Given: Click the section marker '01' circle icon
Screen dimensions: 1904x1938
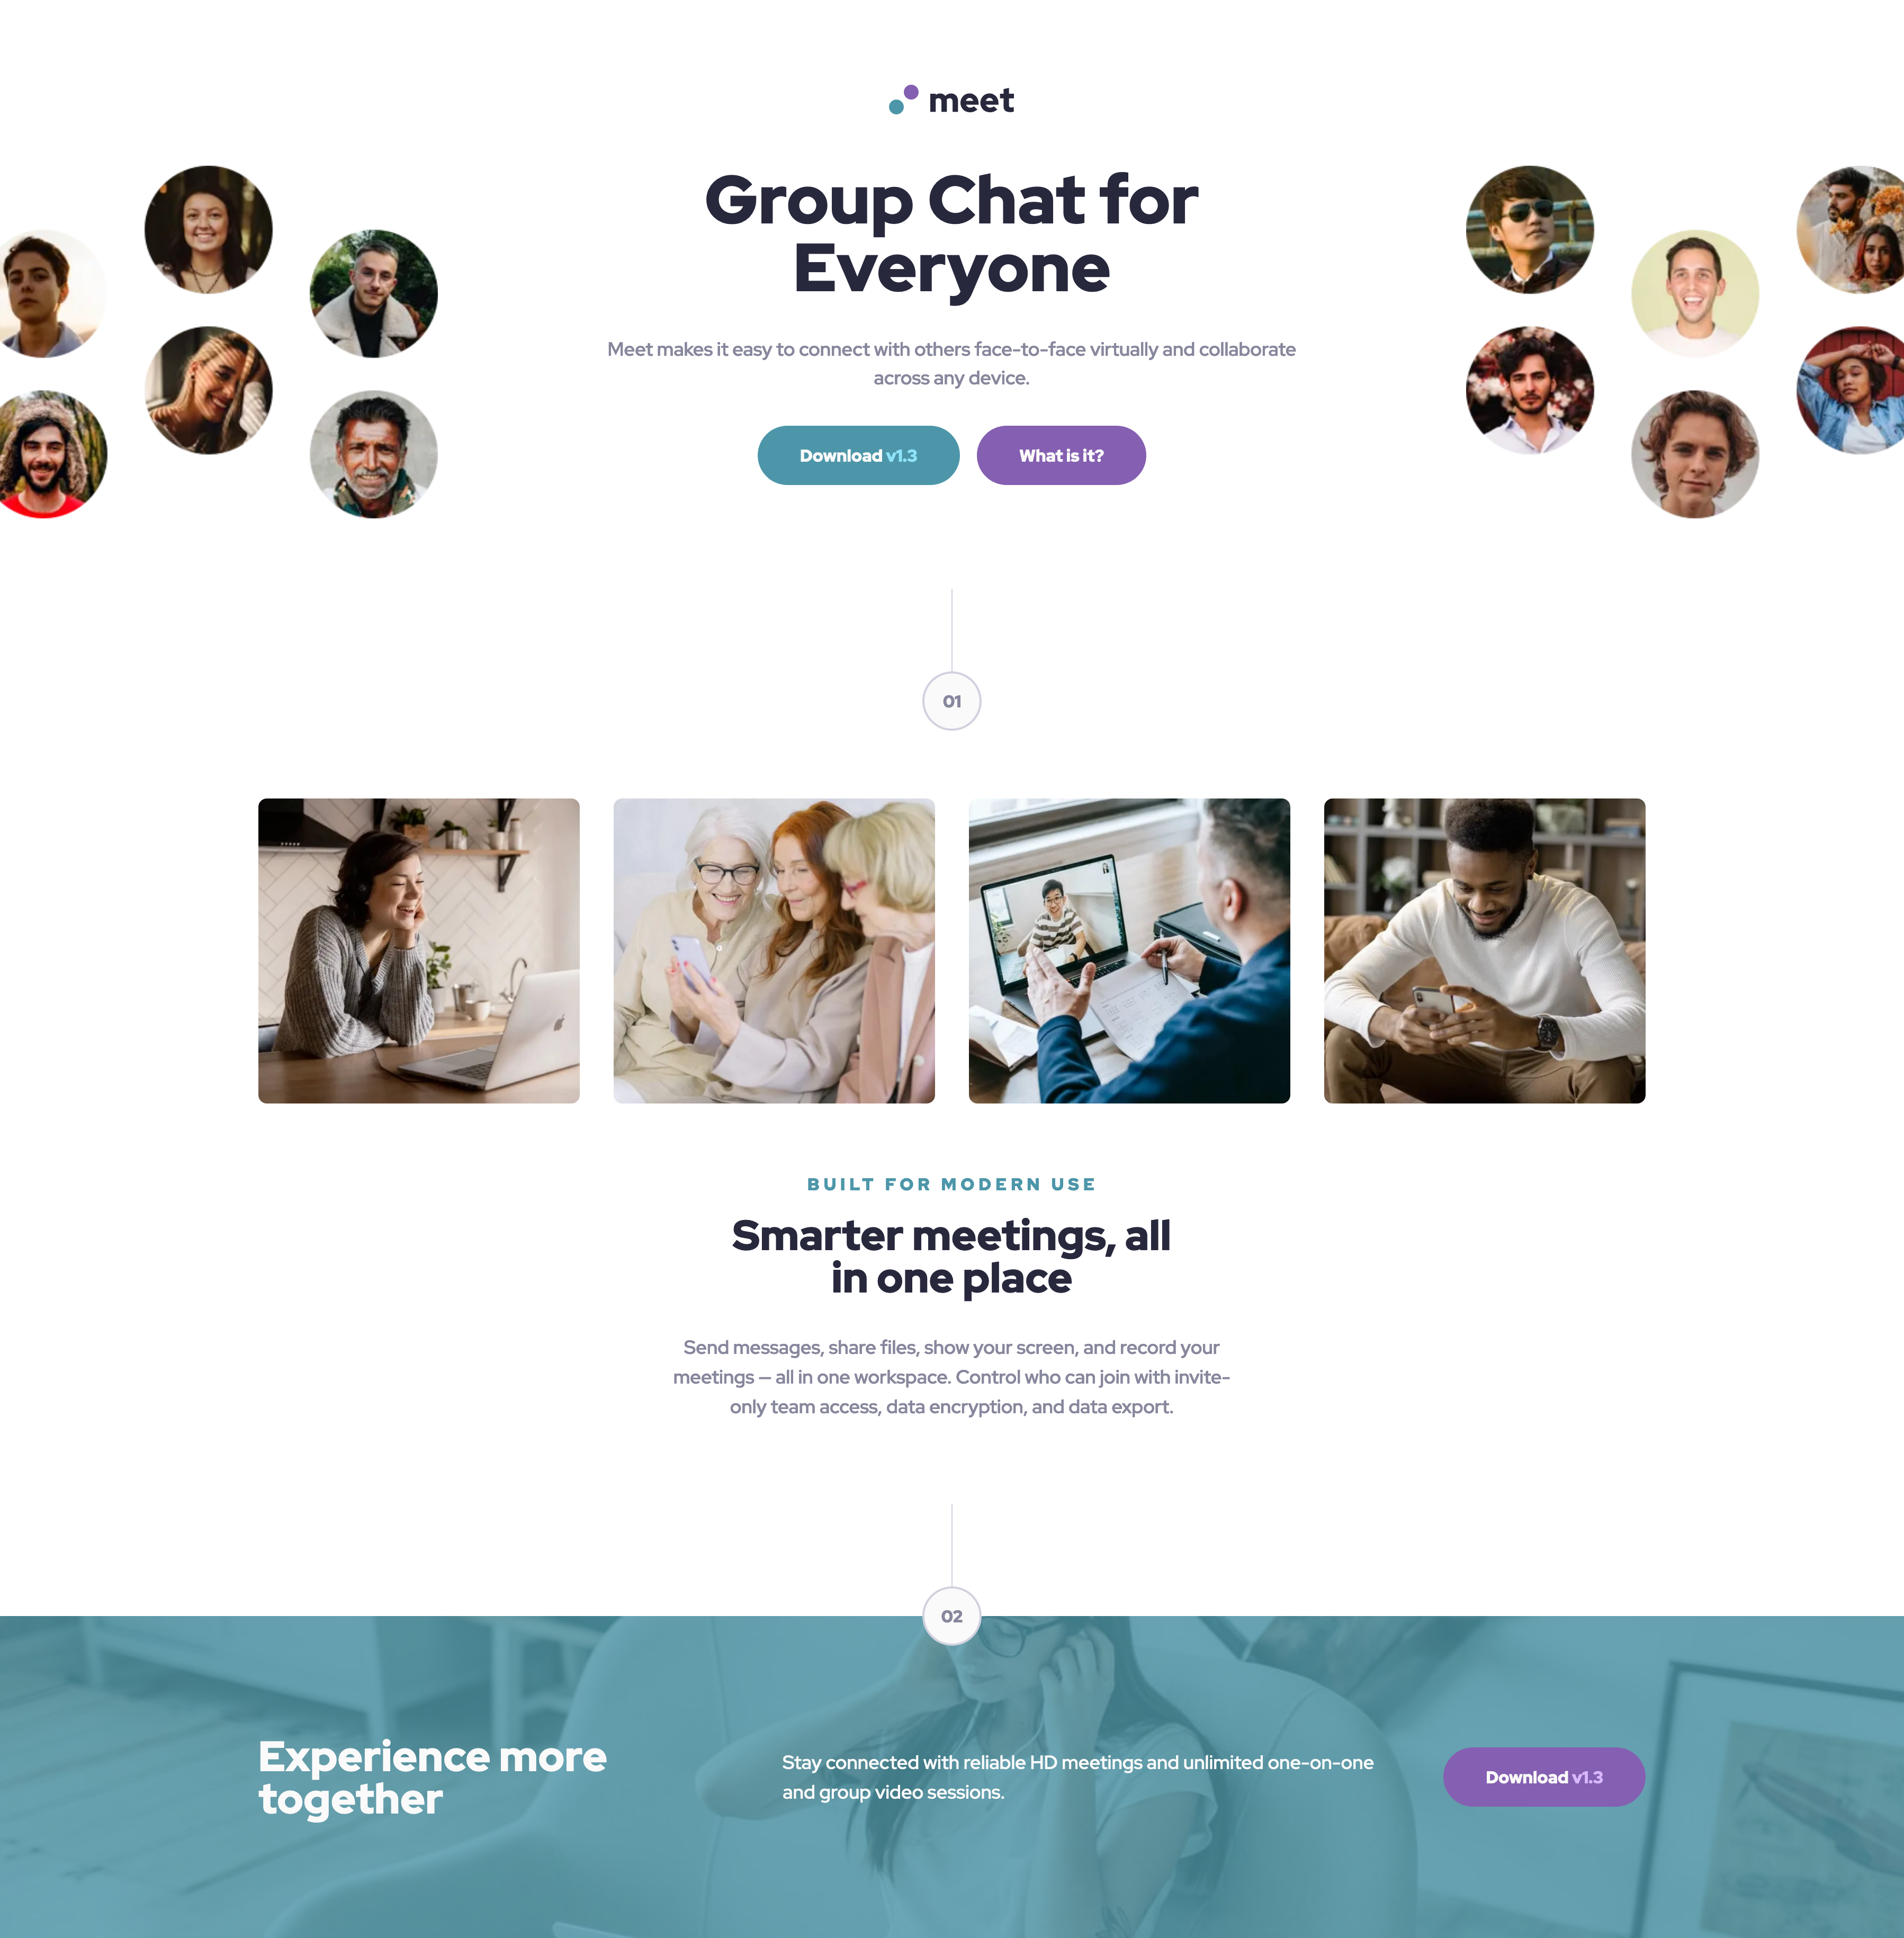Looking at the screenshot, I should point(952,699).
